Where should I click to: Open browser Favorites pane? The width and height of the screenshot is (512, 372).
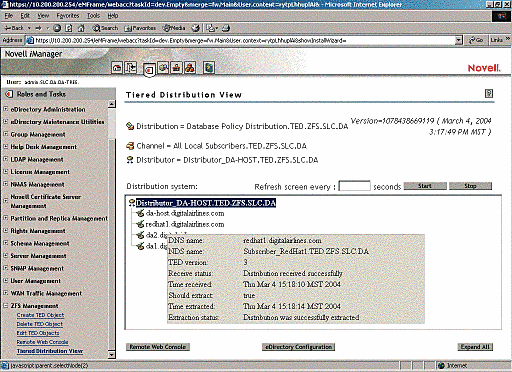140,28
